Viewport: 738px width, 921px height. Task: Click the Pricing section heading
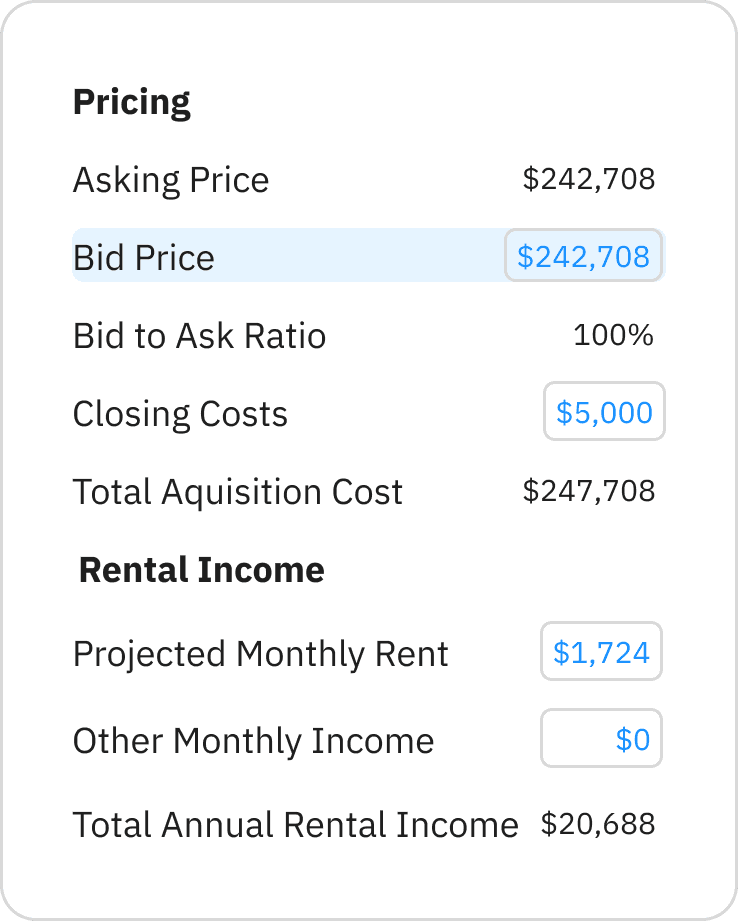click(131, 102)
